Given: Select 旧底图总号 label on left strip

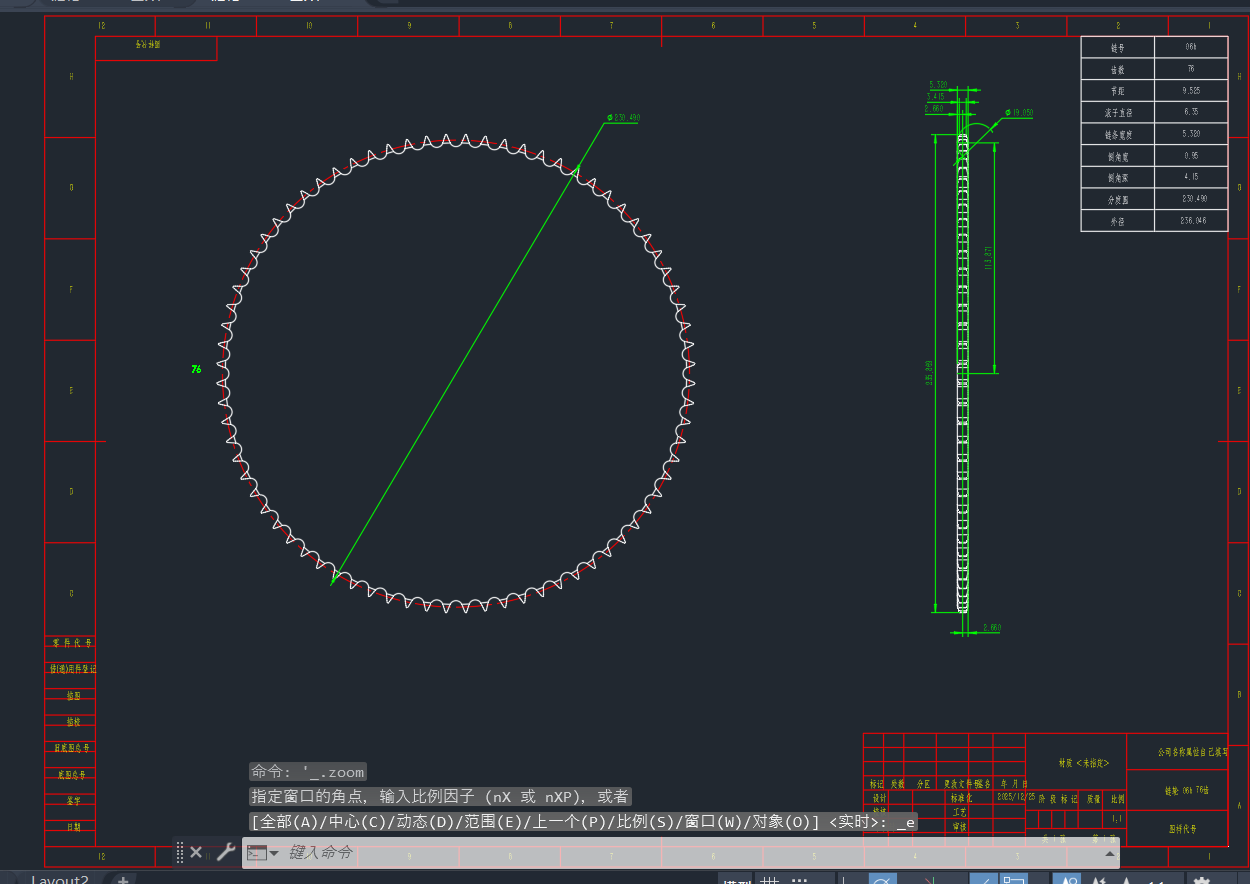Looking at the screenshot, I should (x=72, y=748).
